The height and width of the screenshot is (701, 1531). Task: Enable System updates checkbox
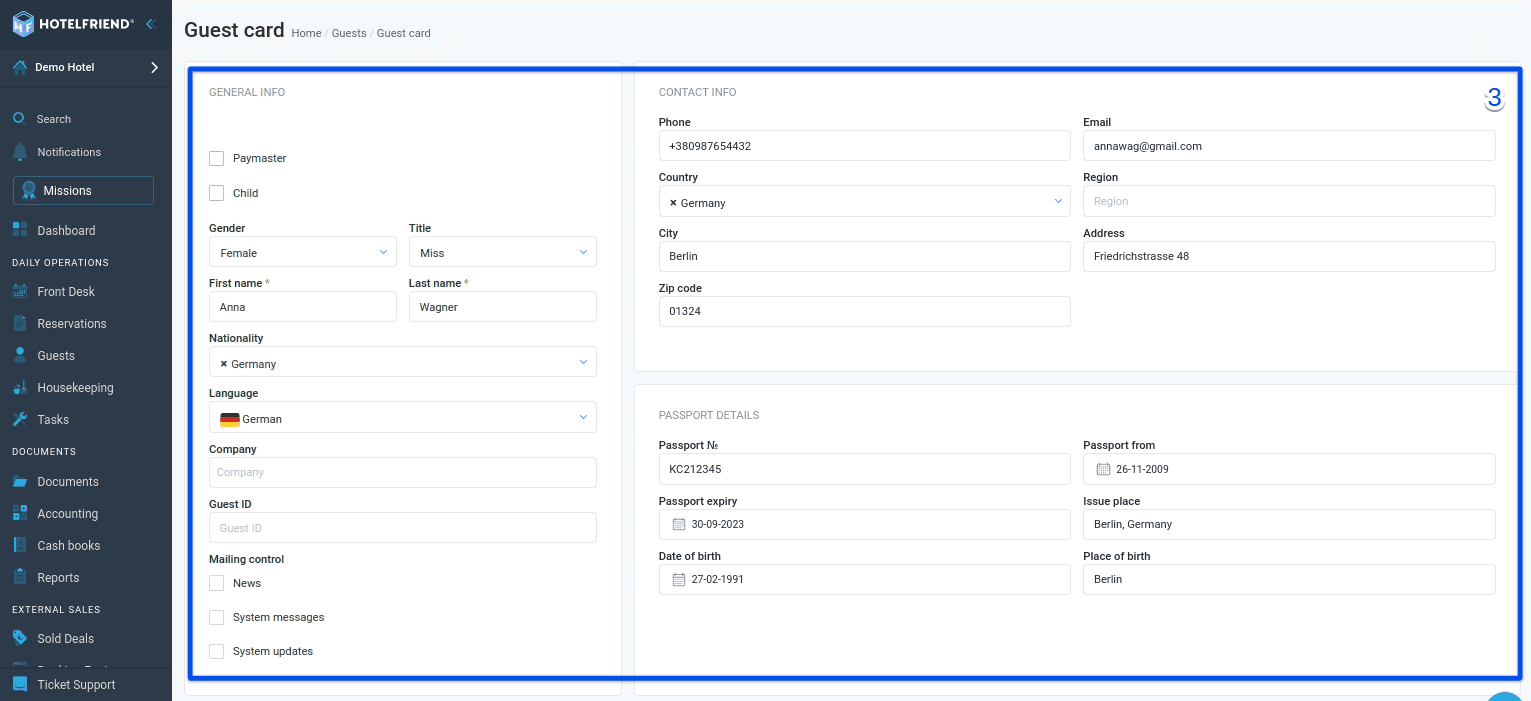pos(216,651)
